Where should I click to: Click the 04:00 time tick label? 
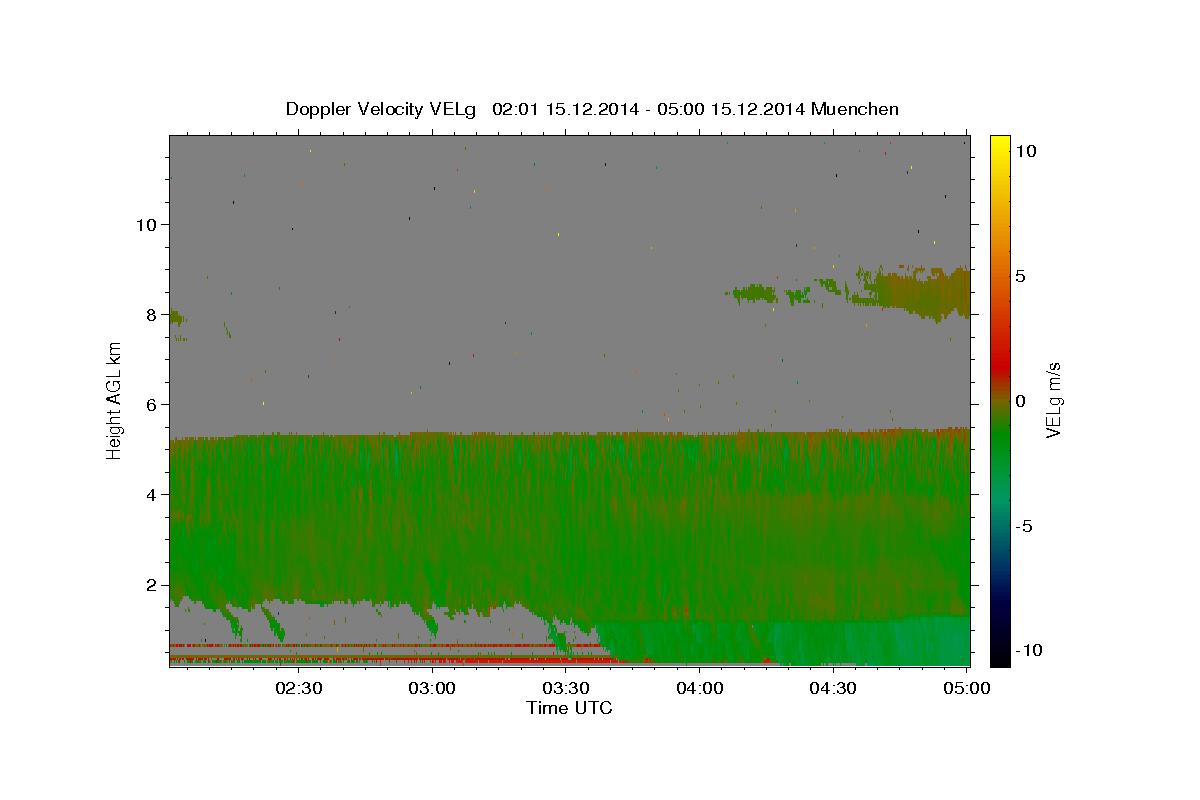[x=700, y=688]
